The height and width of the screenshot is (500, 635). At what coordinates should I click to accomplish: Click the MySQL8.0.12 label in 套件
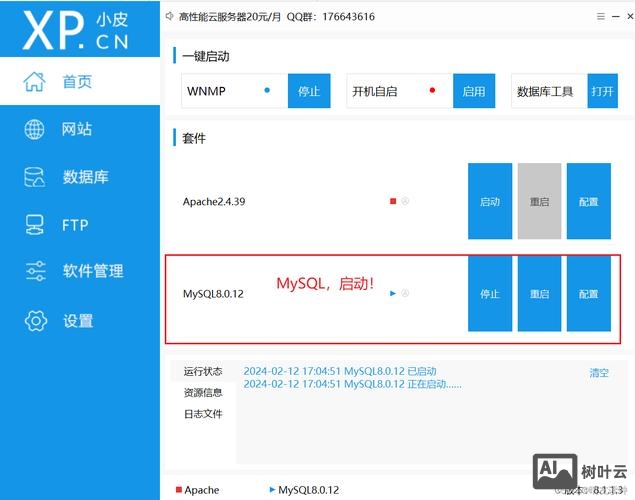(213, 294)
